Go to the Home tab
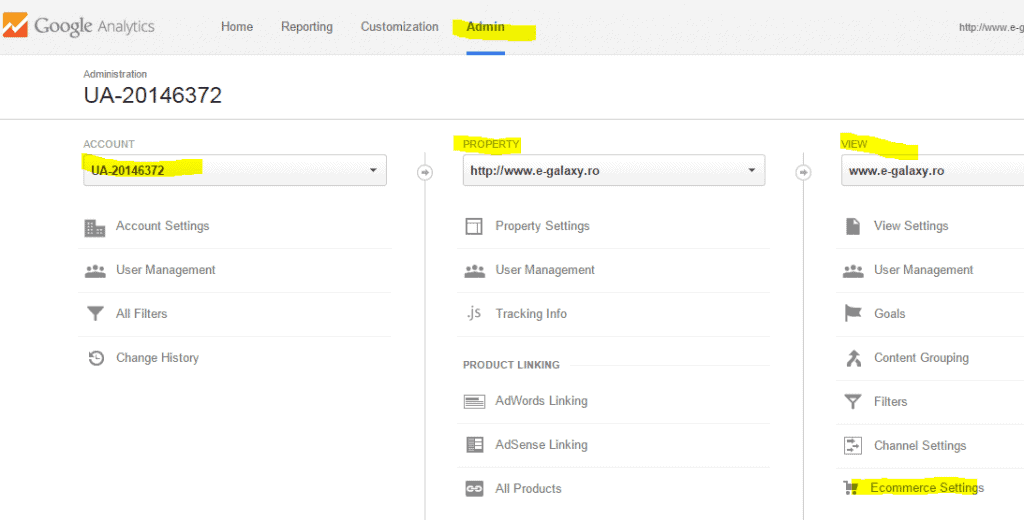The width and height of the screenshot is (1024, 520). point(237,27)
